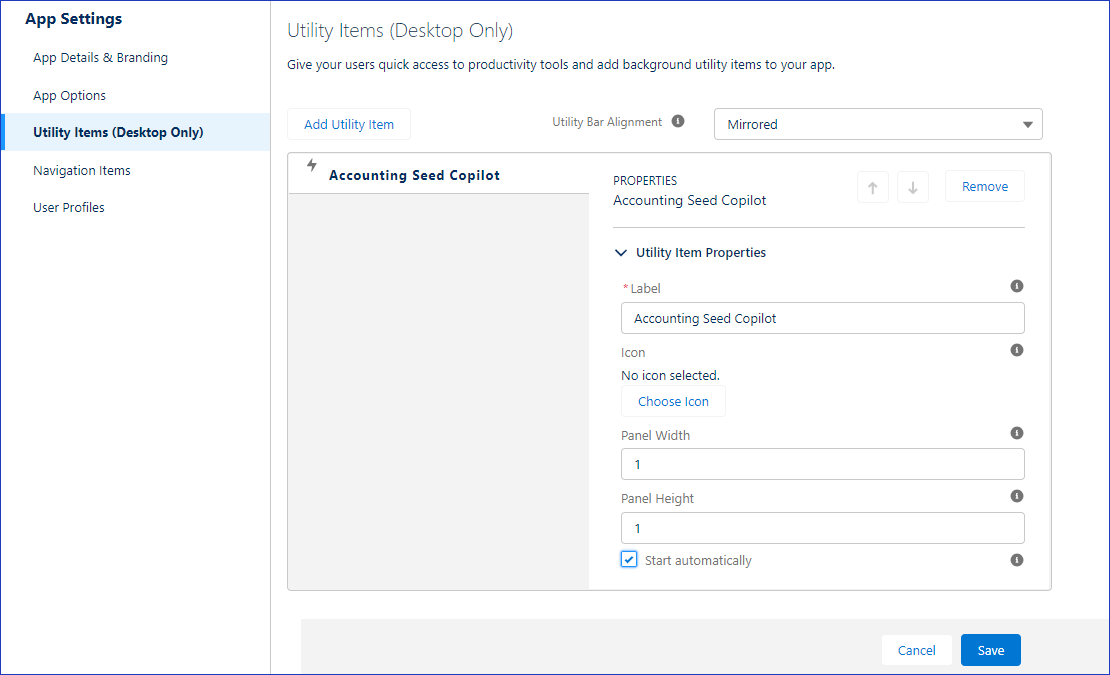The image size is (1110, 675).
Task: Click the Panel Height info icon
Action: click(1017, 497)
